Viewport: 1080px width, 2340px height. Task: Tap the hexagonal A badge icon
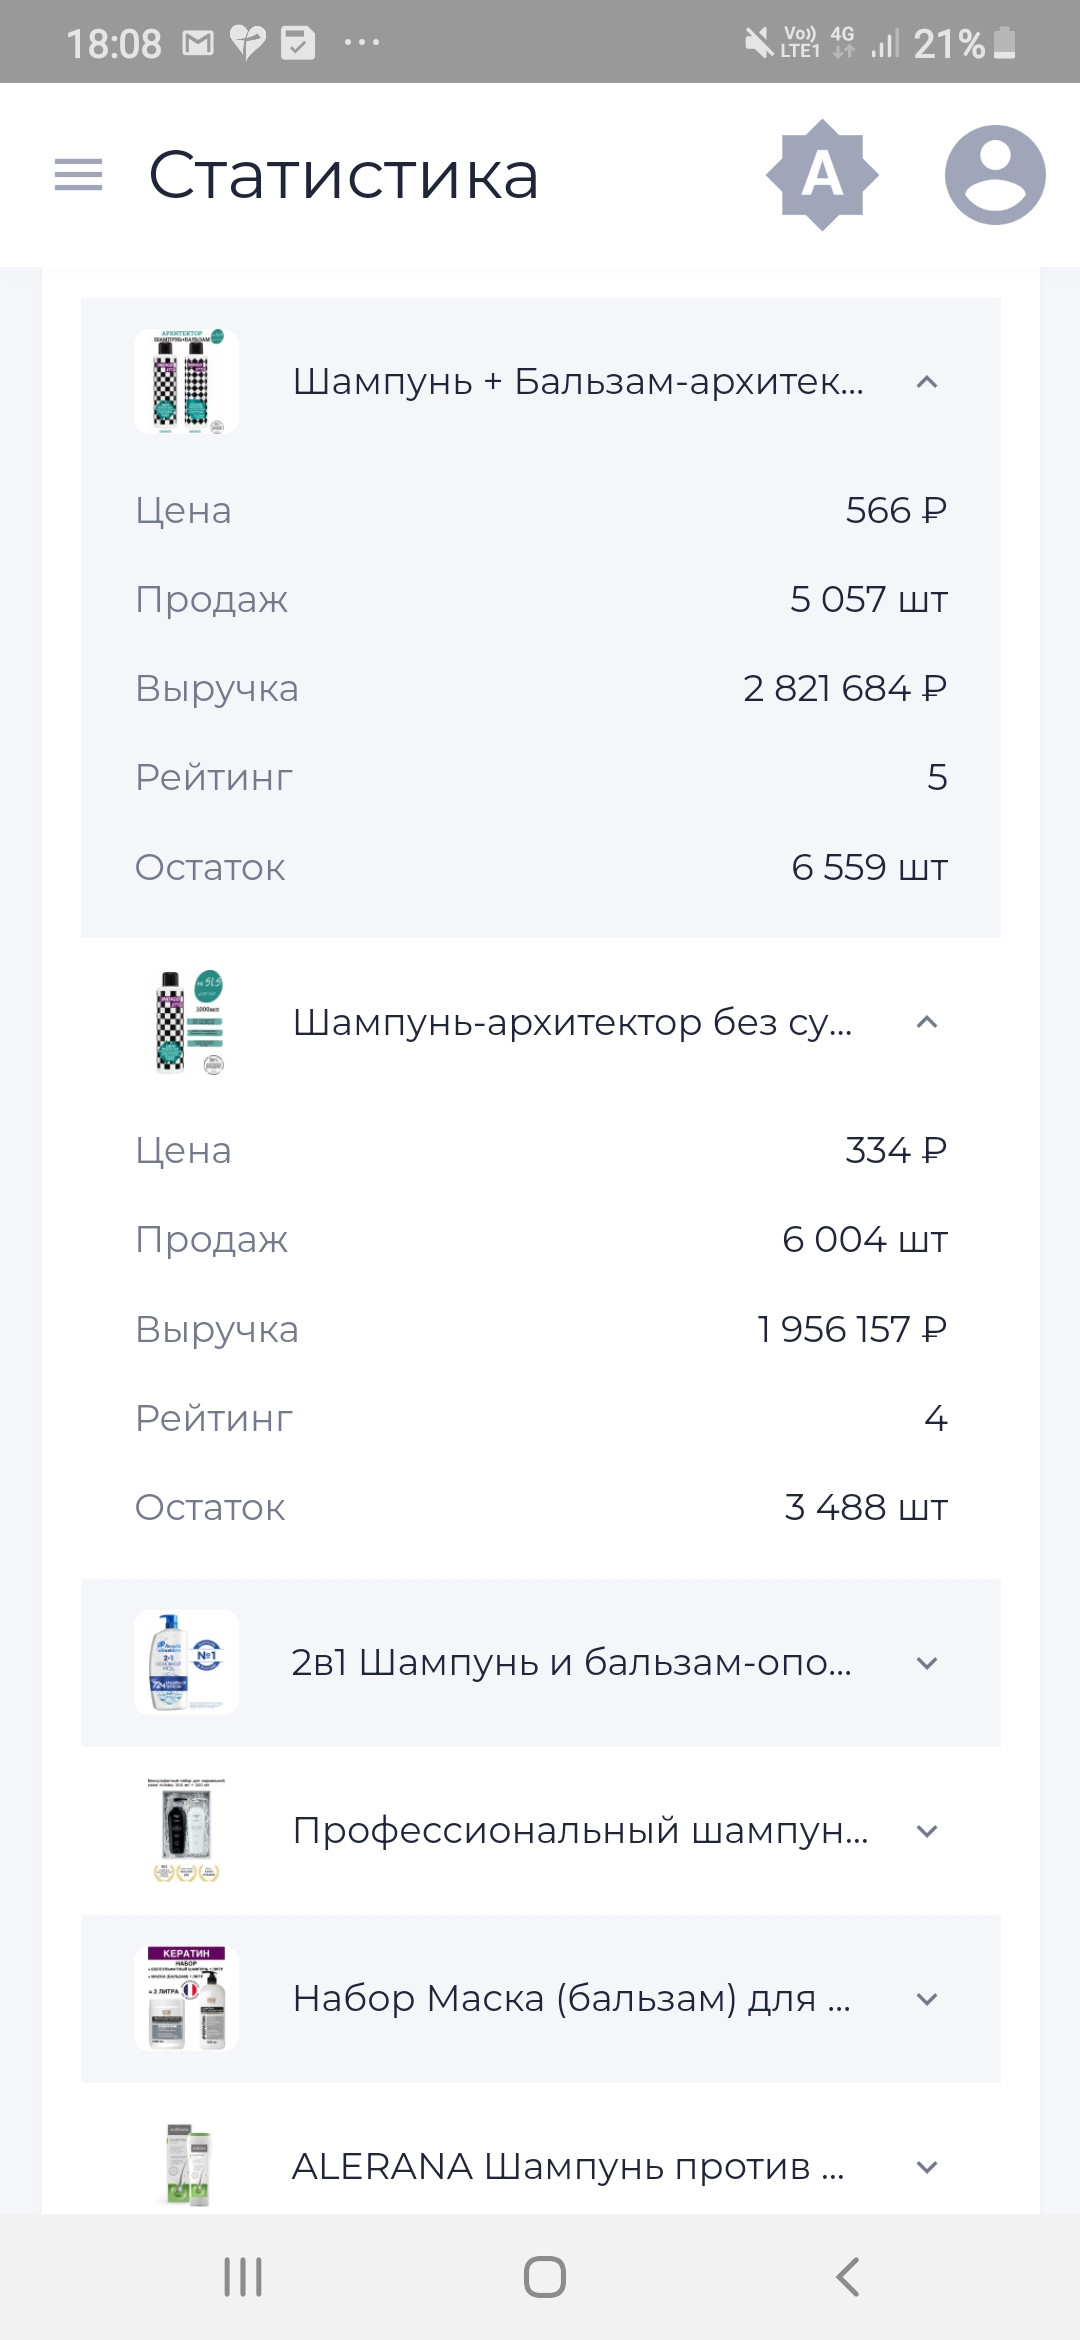[822, 175]
